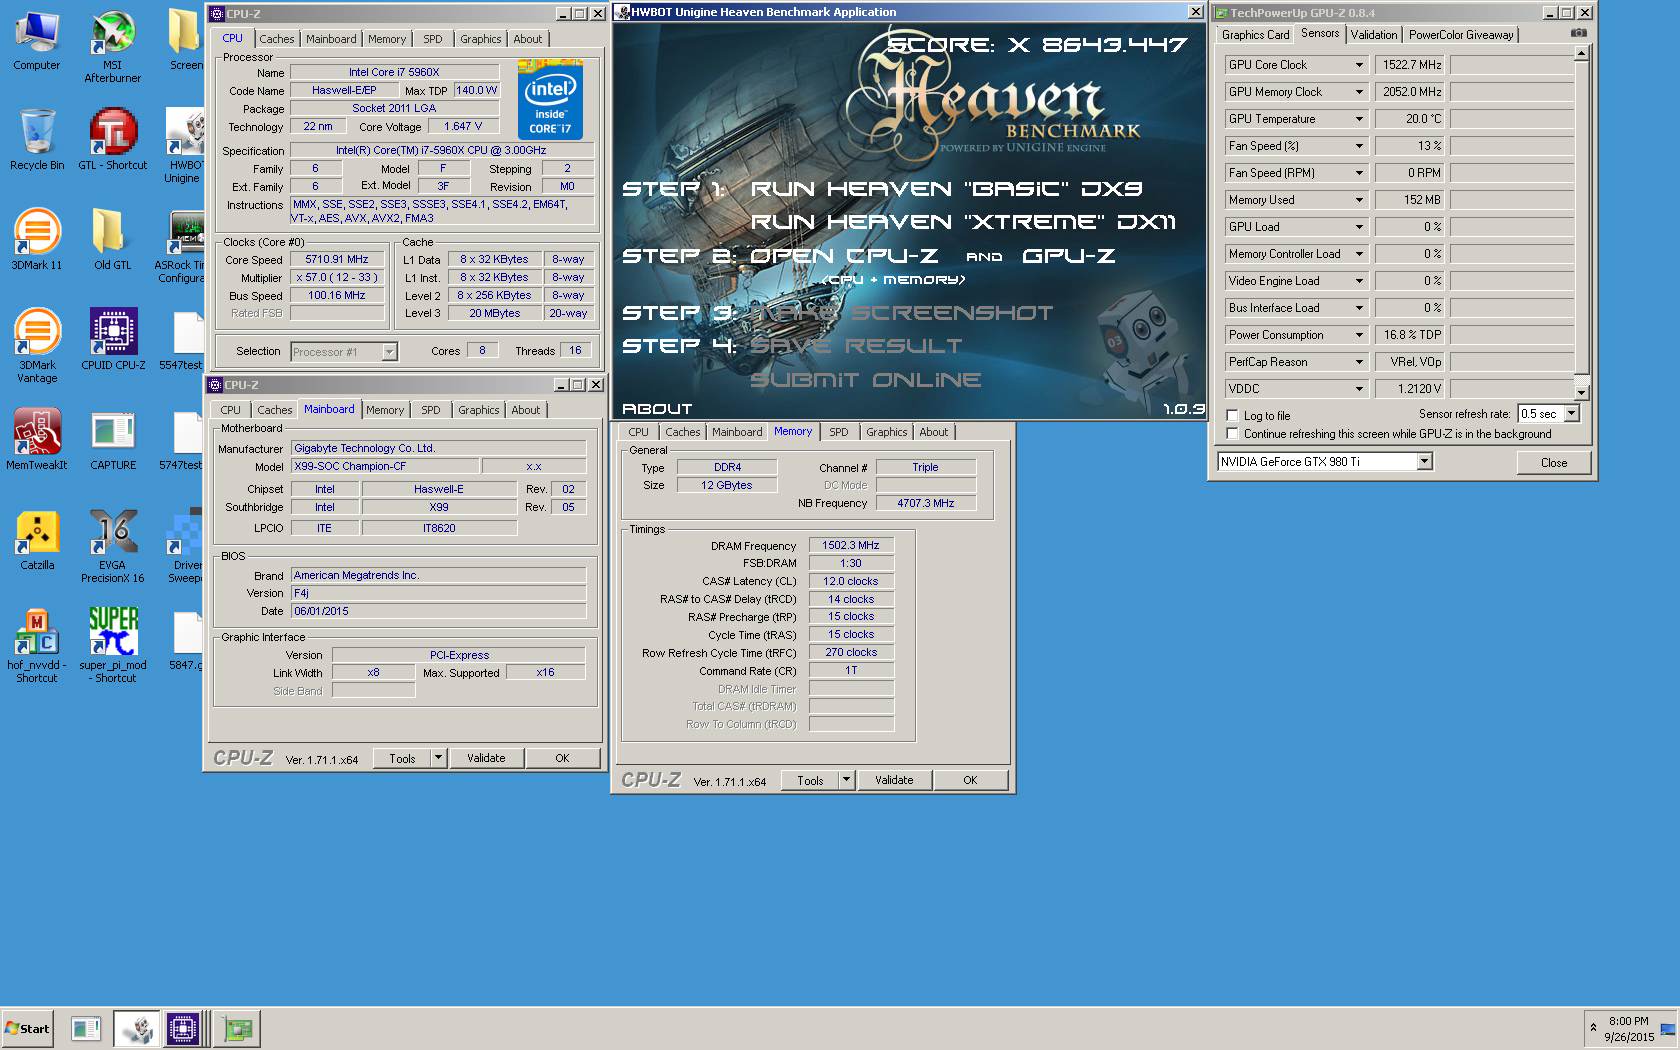Click the Intel Core i7 logo
Viewport: 1680px width, 1050px height.
550,100
